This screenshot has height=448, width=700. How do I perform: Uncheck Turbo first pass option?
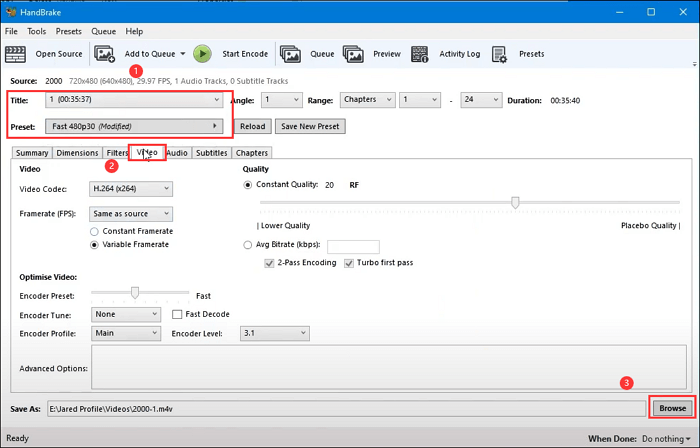click(350, 262)
